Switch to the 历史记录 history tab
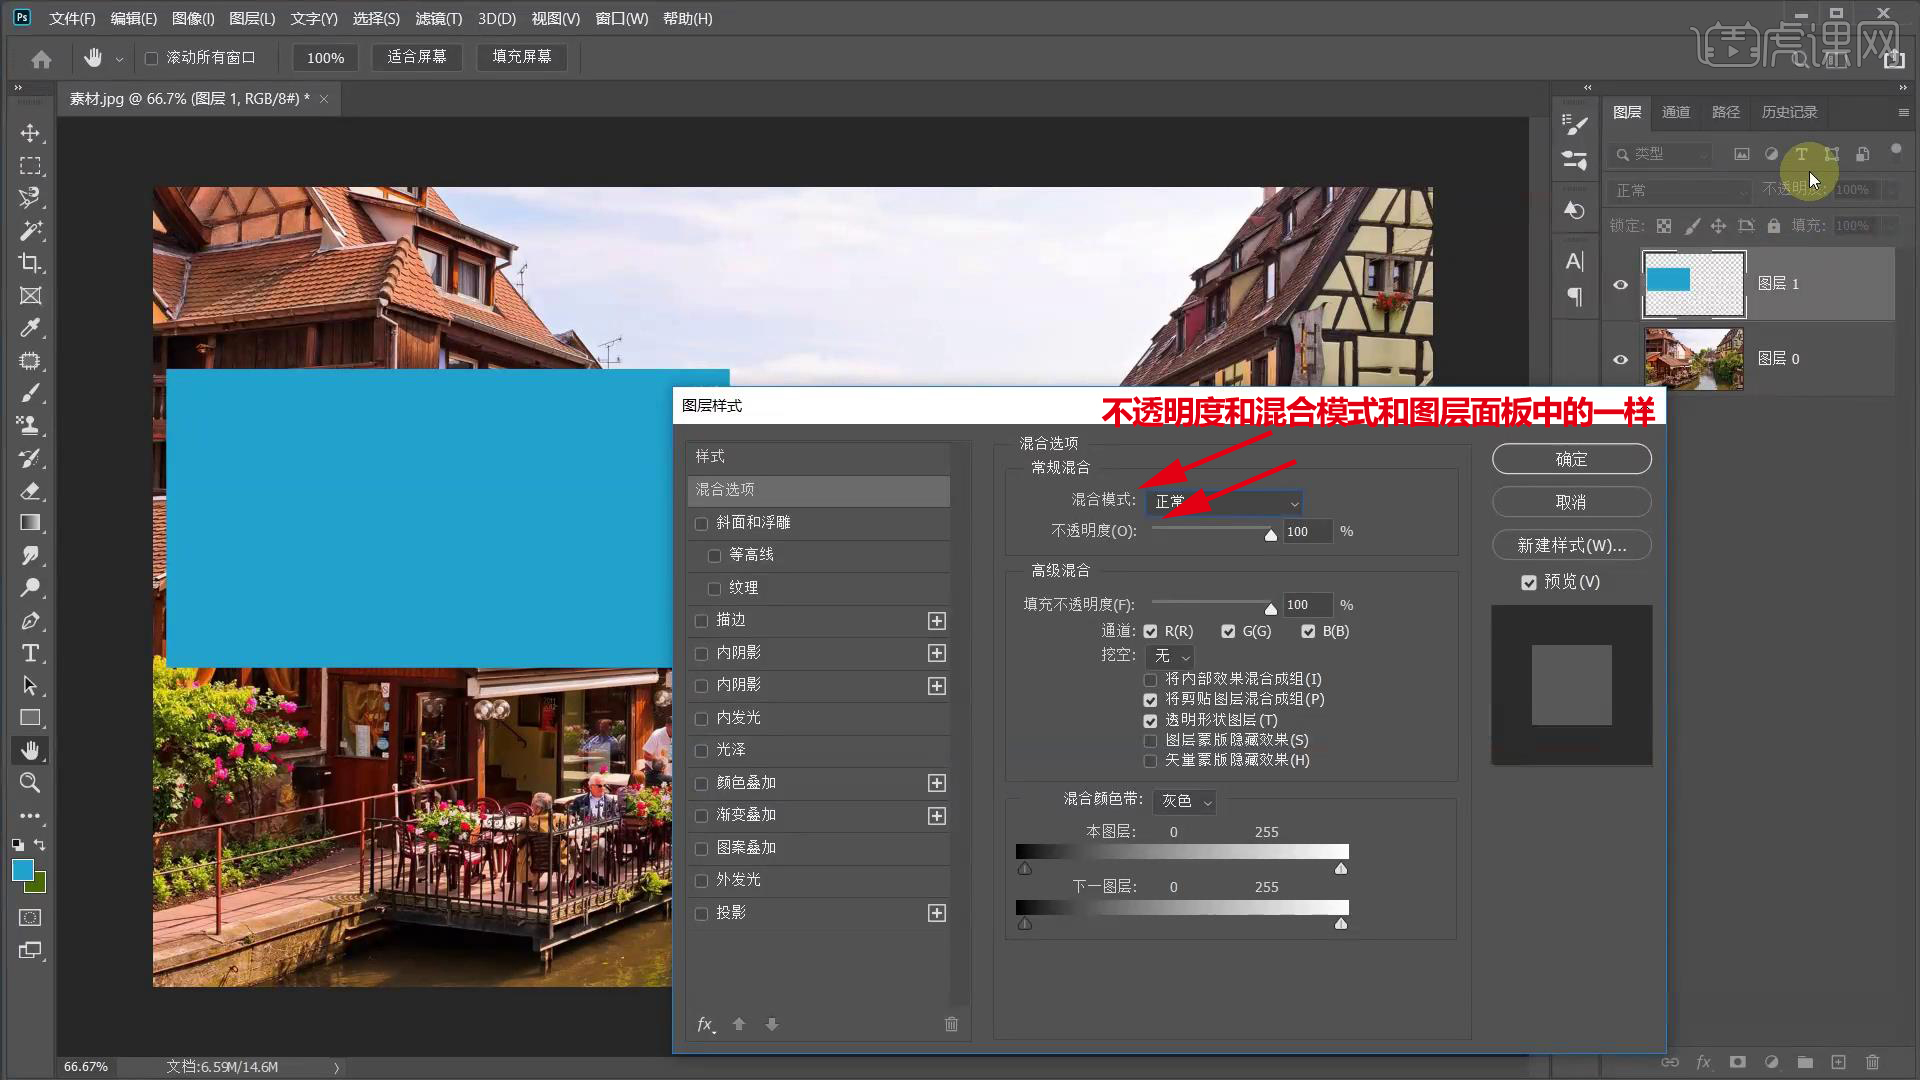Screen dimensions: 1920x1080 pyautogui.click(x=1789, y=112)
